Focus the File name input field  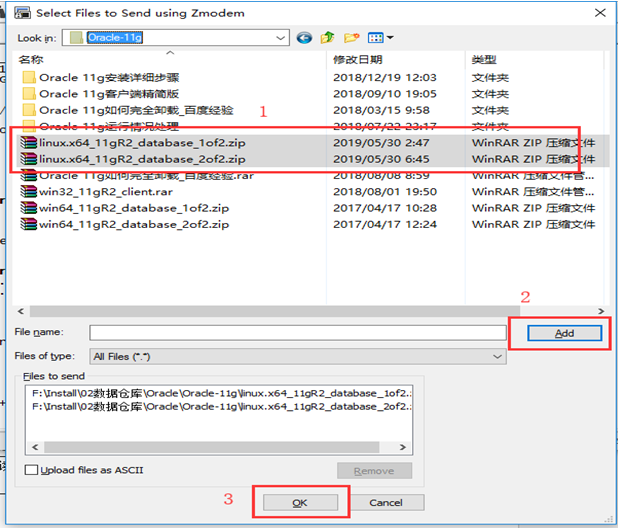[x=298, y=333]
